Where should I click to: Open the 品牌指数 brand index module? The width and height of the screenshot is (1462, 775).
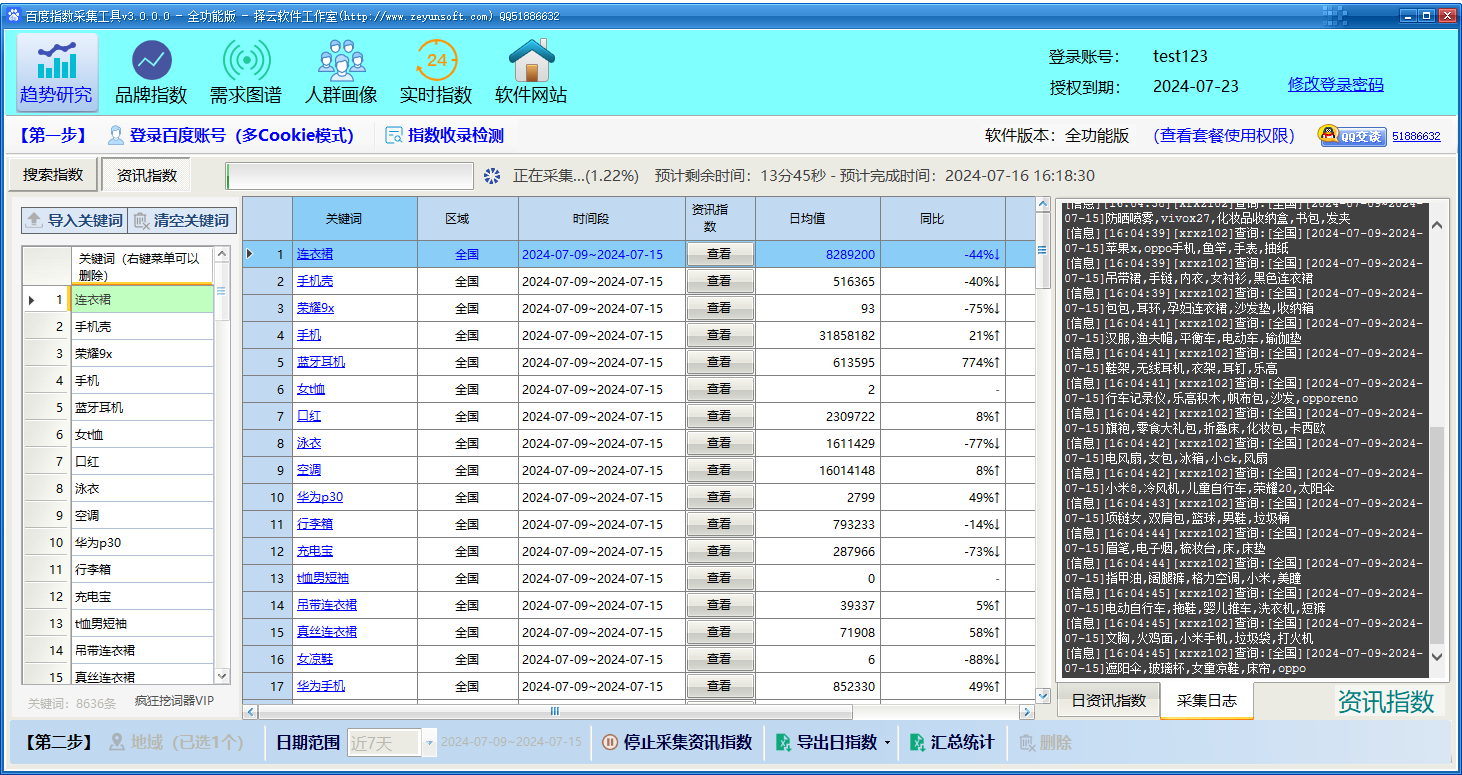(151, 73)
